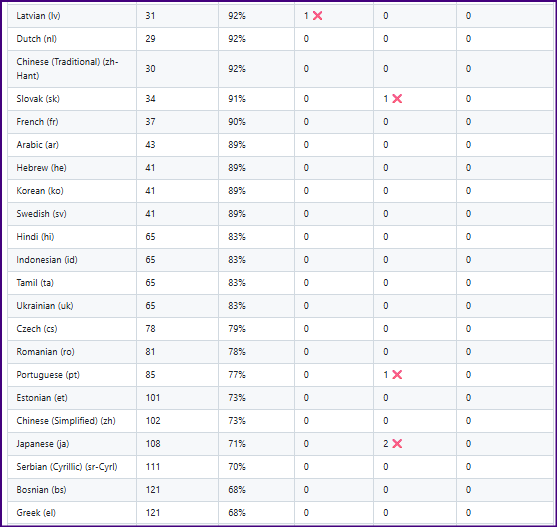Click the Czech (cs) 79% value

click(x=237, y=329)
